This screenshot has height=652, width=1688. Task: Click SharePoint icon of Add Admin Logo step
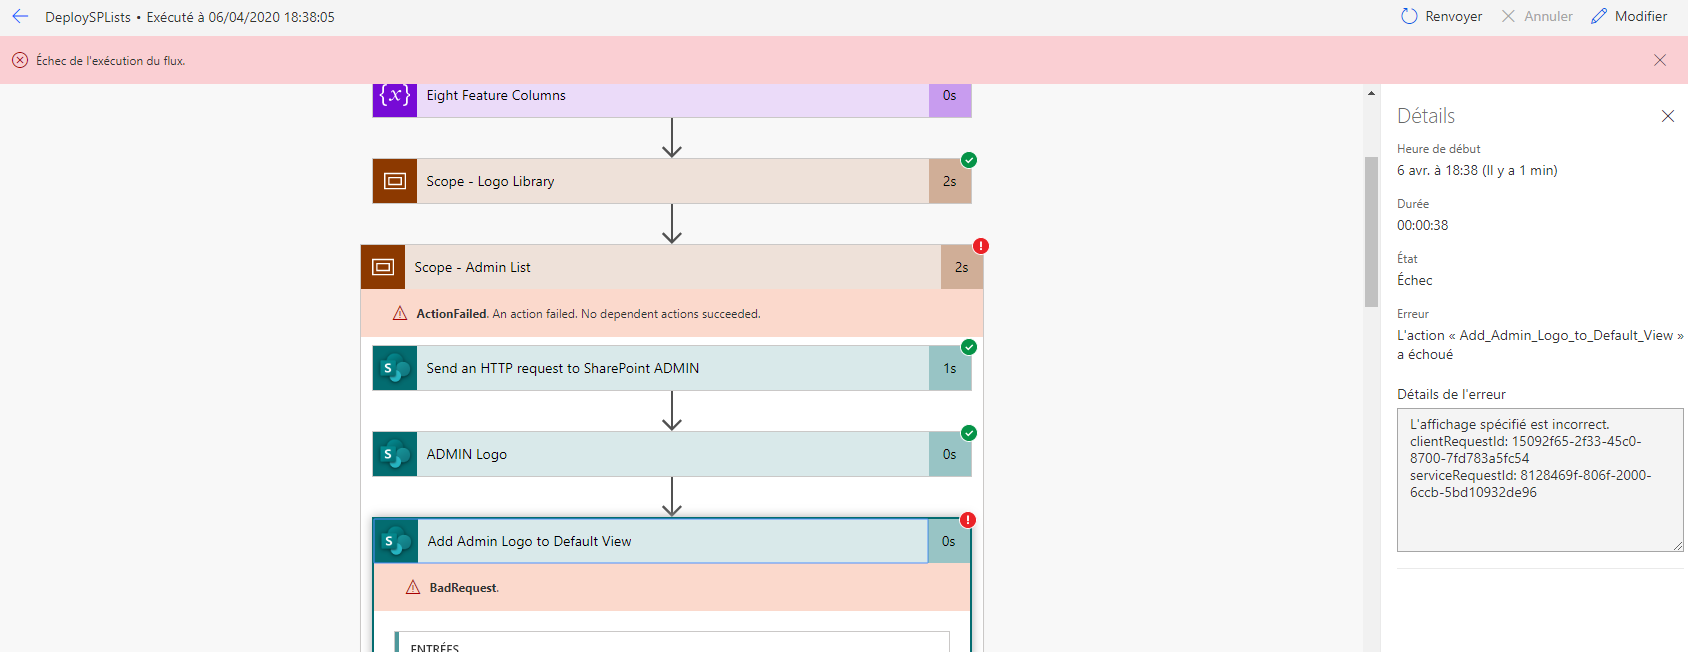[396, 541]
